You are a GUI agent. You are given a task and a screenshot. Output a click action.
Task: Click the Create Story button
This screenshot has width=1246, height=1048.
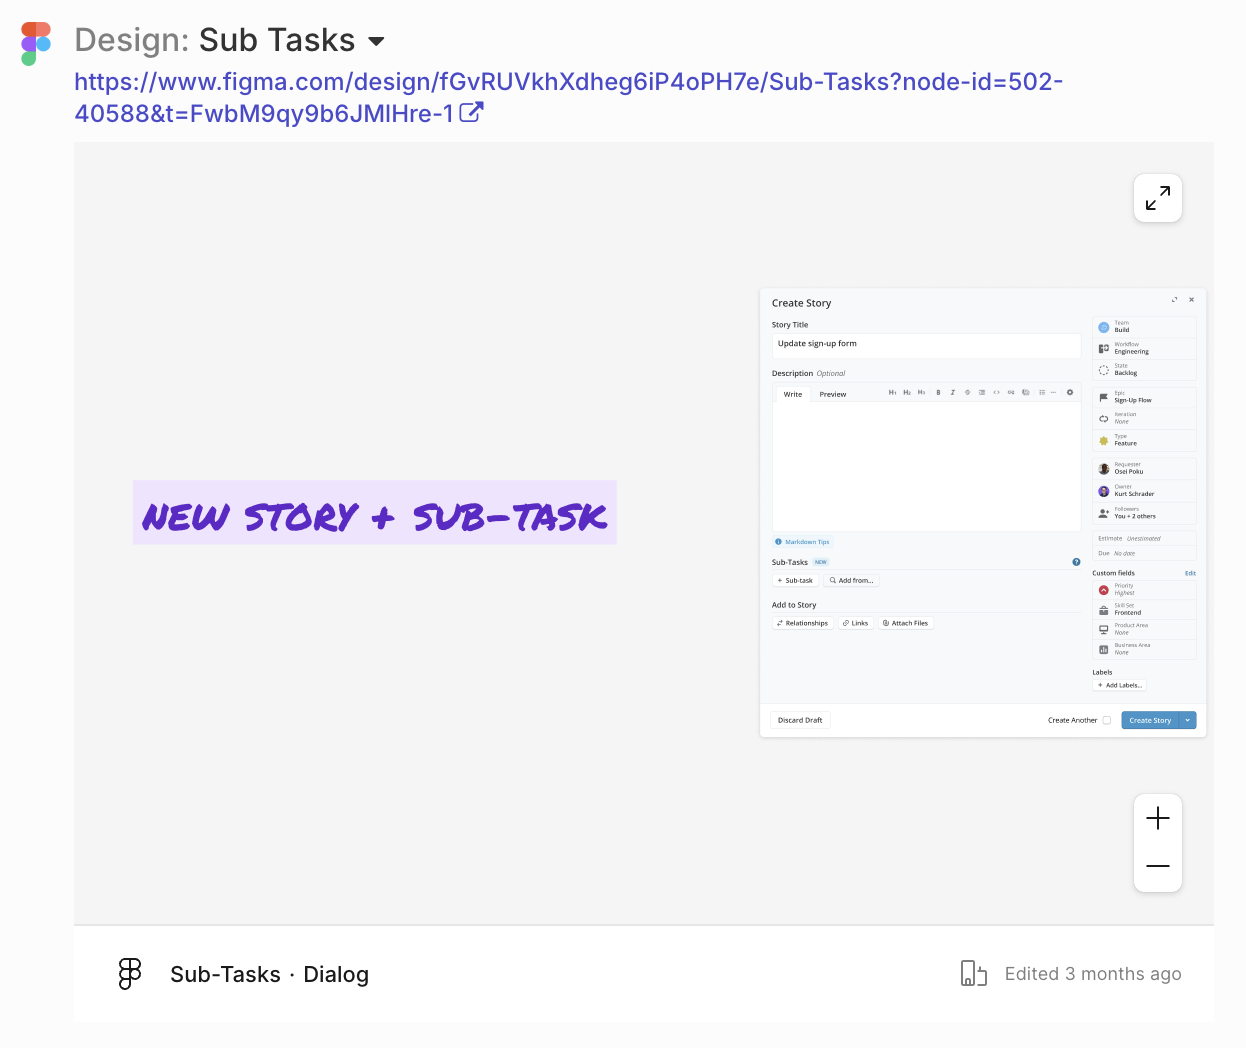pyautogui.click(x=1150, y=720)
